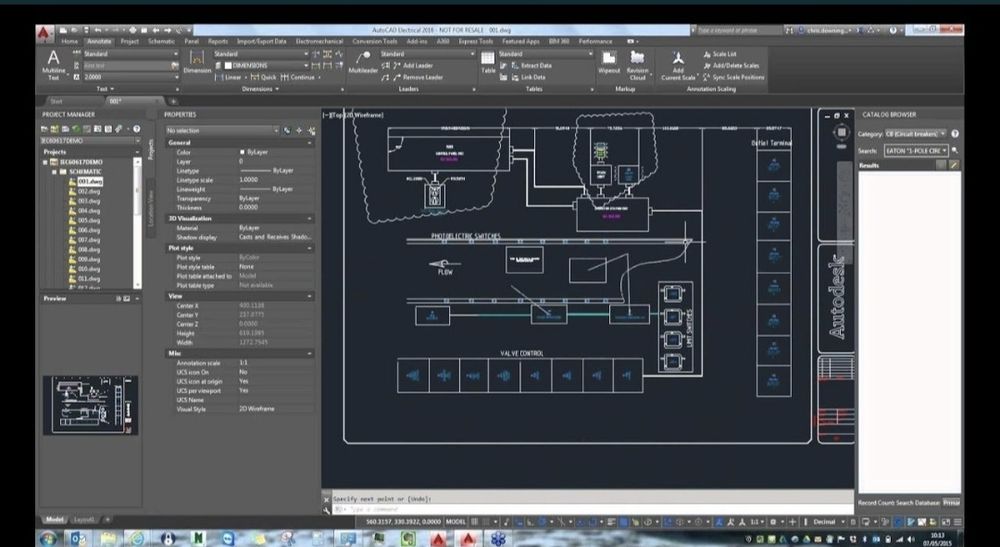1000x547 pixels.
Task: Toggle lineweight display in status bar
Action: tap(612, 521)
